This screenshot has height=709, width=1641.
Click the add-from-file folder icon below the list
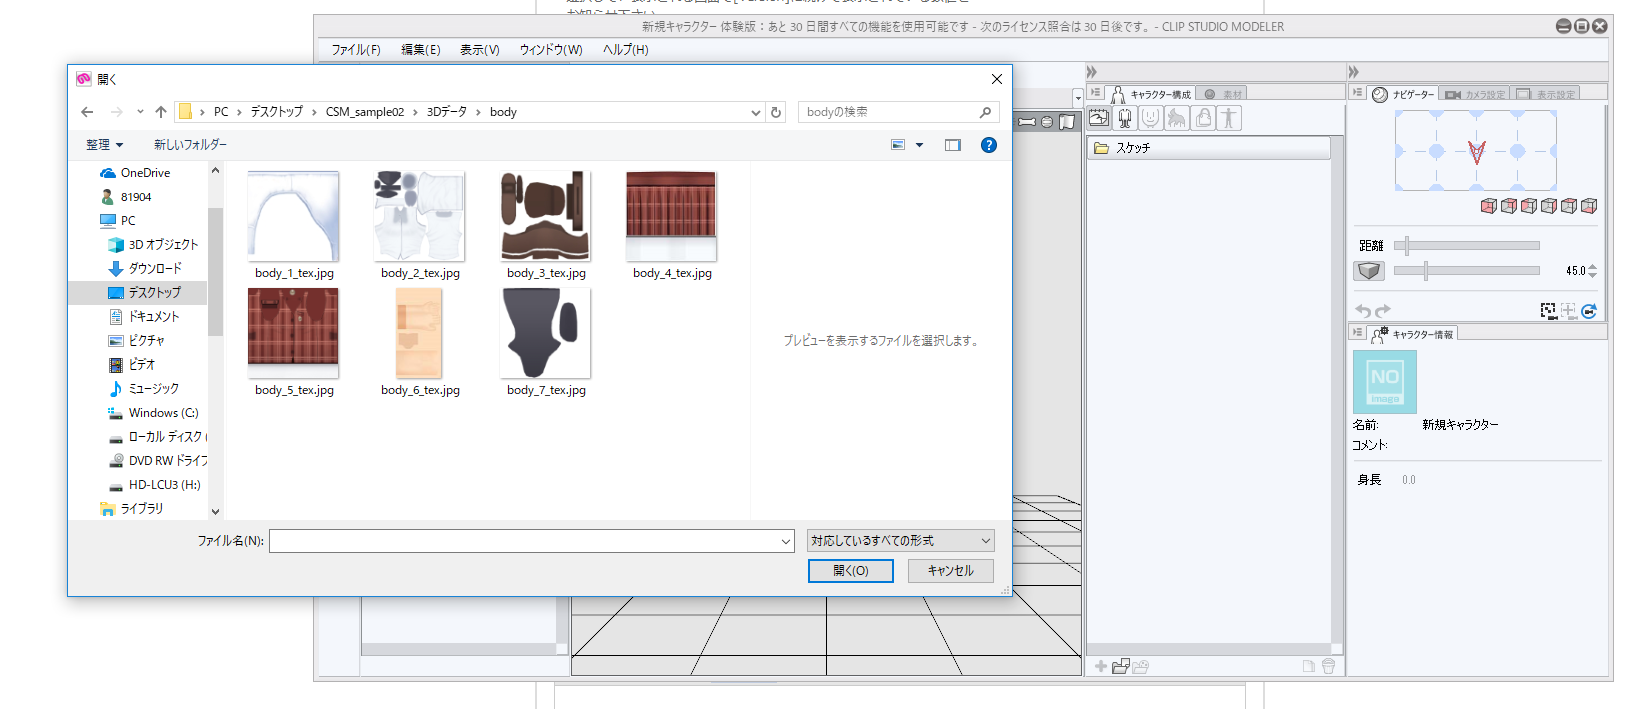click(1121, 666)
